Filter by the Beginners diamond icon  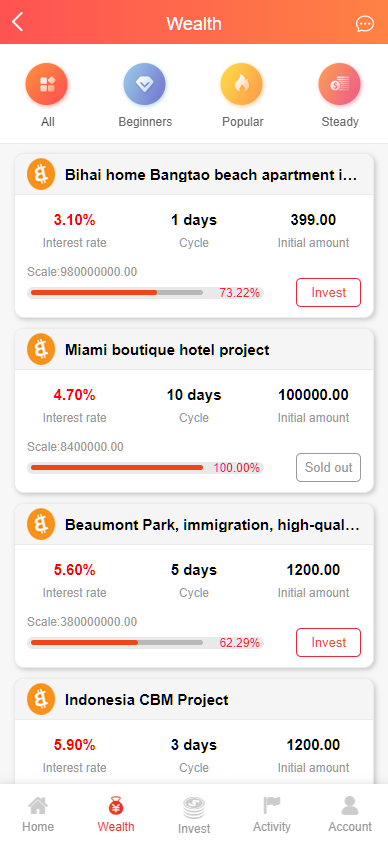point(145,84)
